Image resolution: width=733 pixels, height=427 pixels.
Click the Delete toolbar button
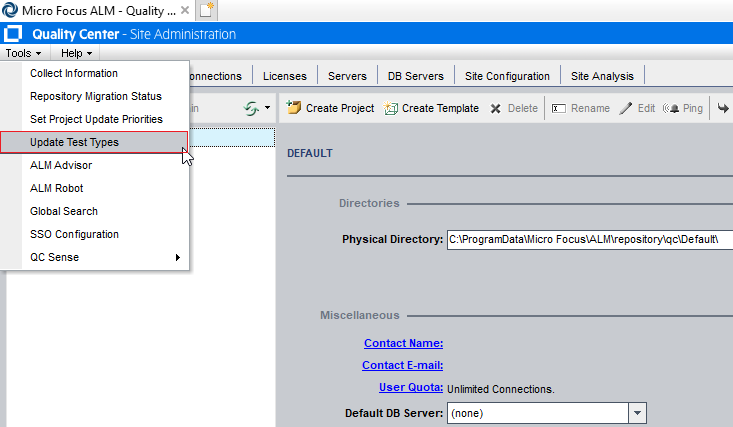(x=514, y=108)
